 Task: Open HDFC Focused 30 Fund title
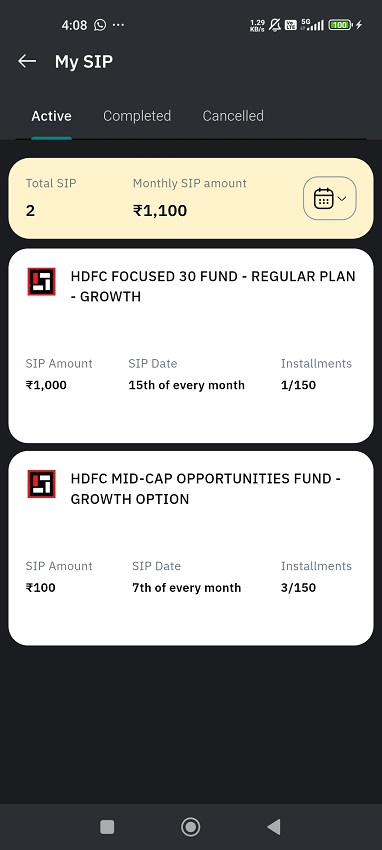(213, 286)
